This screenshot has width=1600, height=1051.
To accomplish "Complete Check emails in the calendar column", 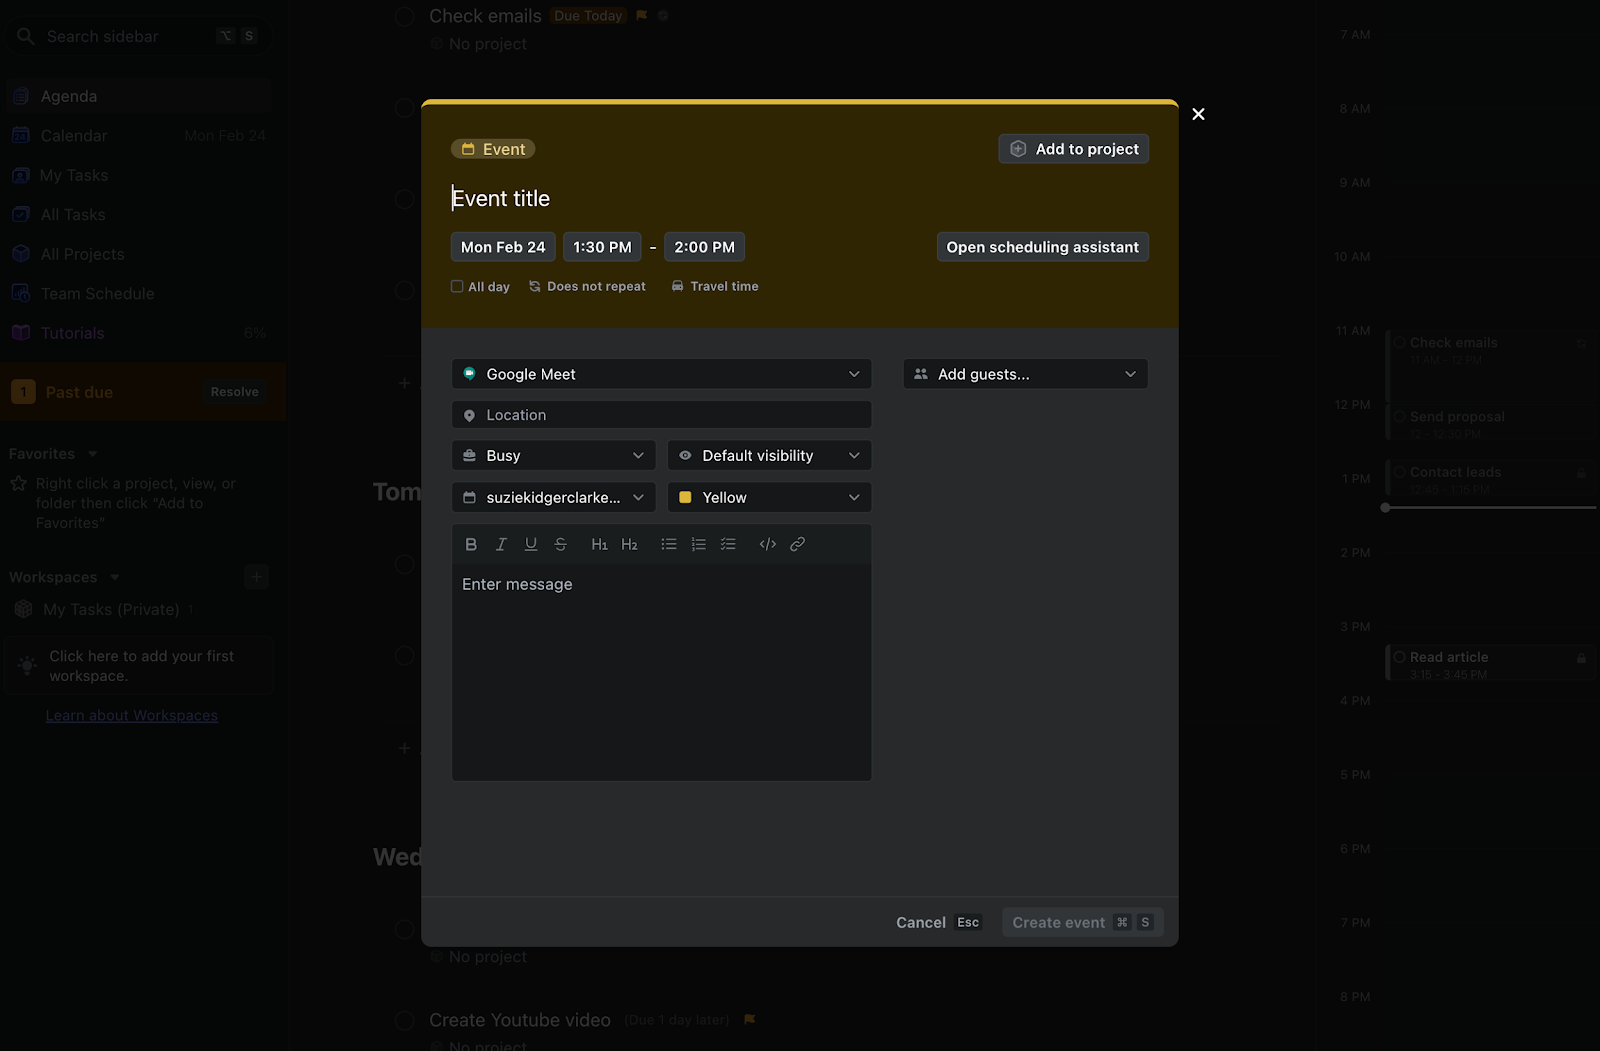I will 1400,342.
